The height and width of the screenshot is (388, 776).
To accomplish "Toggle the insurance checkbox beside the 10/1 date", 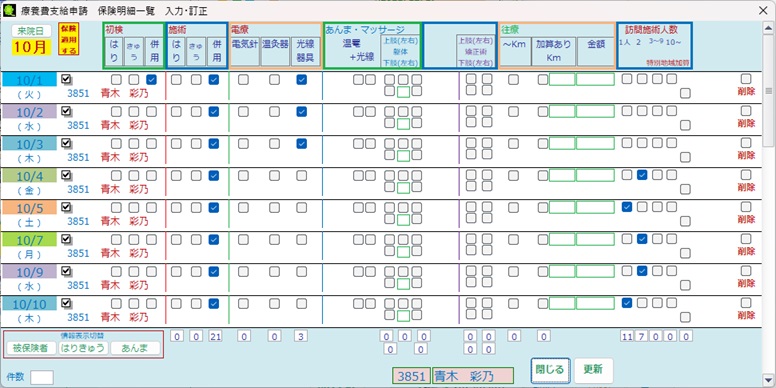I will [x=66, y=79].
